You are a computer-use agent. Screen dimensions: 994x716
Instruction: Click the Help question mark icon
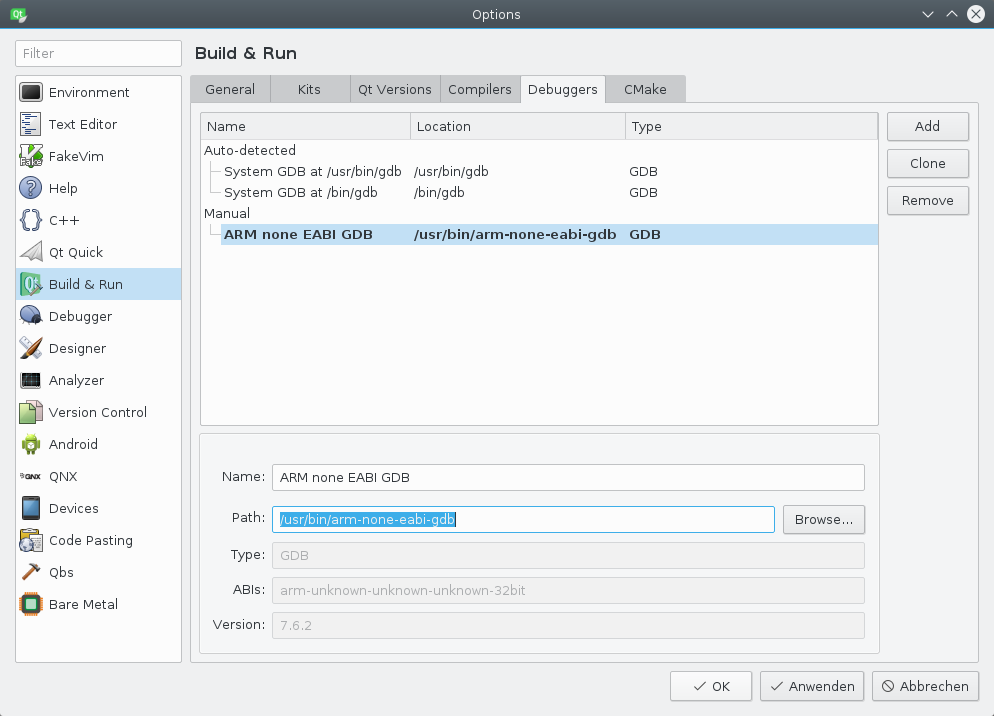[x=30, y=188]
